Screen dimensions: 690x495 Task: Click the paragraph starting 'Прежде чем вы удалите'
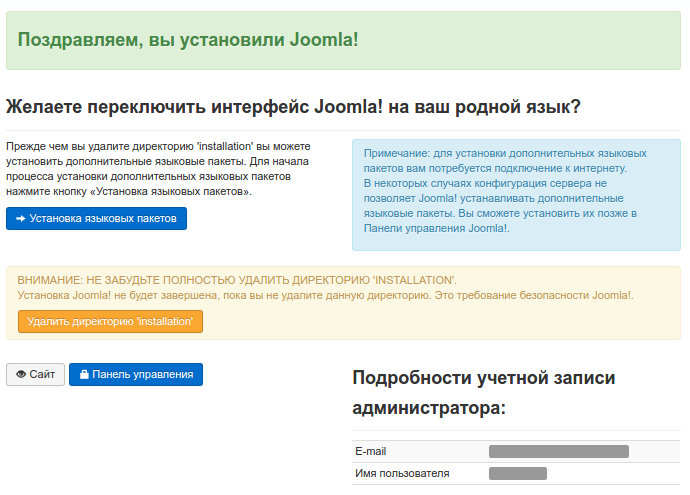(158, 169)
